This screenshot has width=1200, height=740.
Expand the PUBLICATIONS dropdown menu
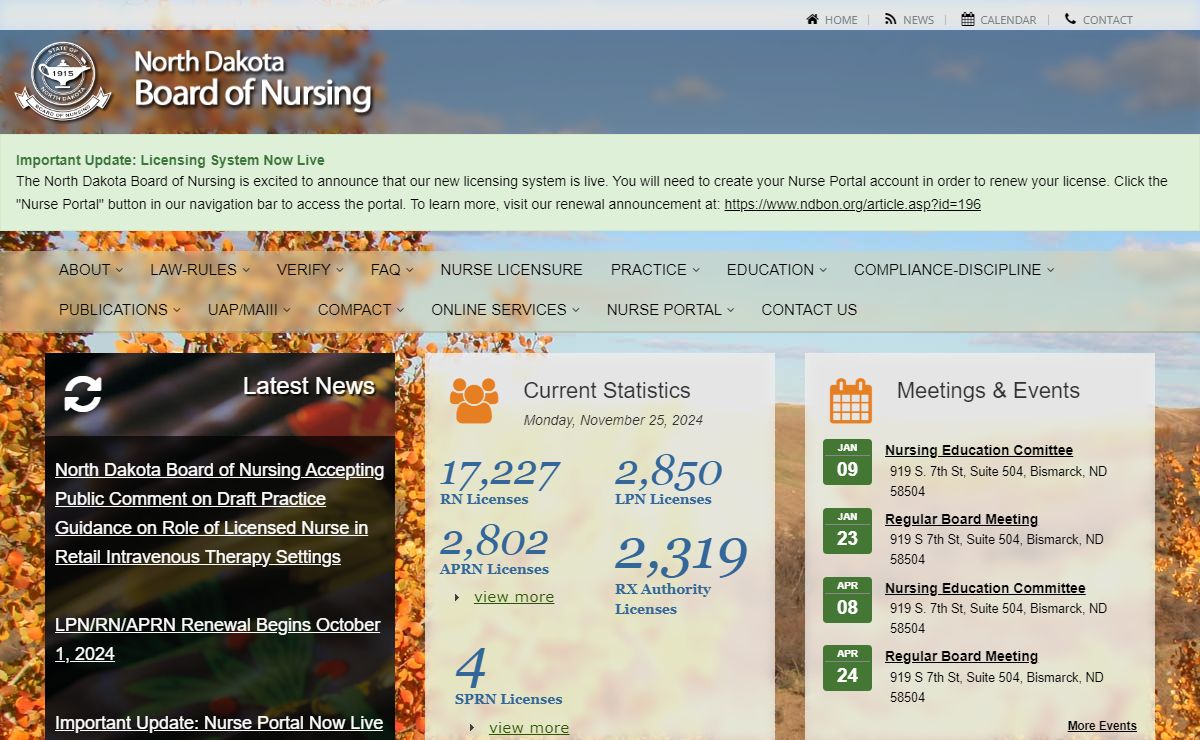pyautogui.click(x=120, y=310)
